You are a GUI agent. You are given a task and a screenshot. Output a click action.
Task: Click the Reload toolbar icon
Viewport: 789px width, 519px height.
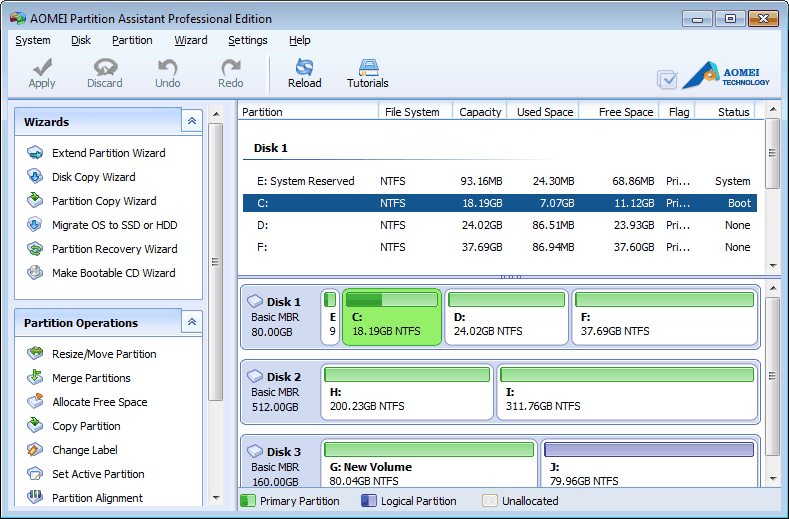pyautogui.click(x=304, y=73)
